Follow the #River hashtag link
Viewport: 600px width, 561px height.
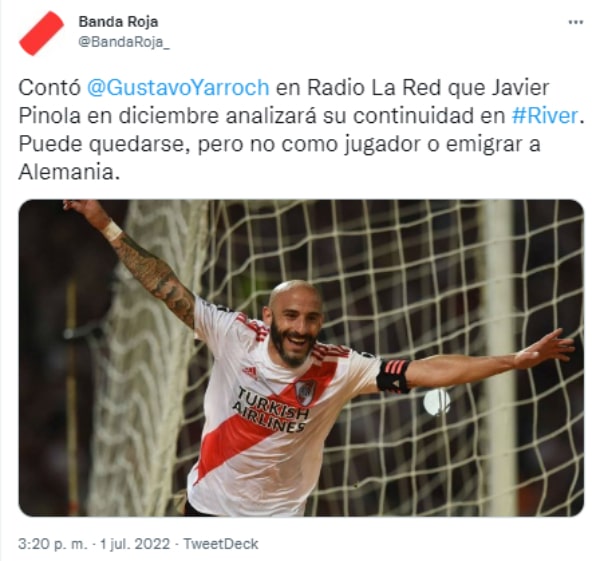pos(545,116)
